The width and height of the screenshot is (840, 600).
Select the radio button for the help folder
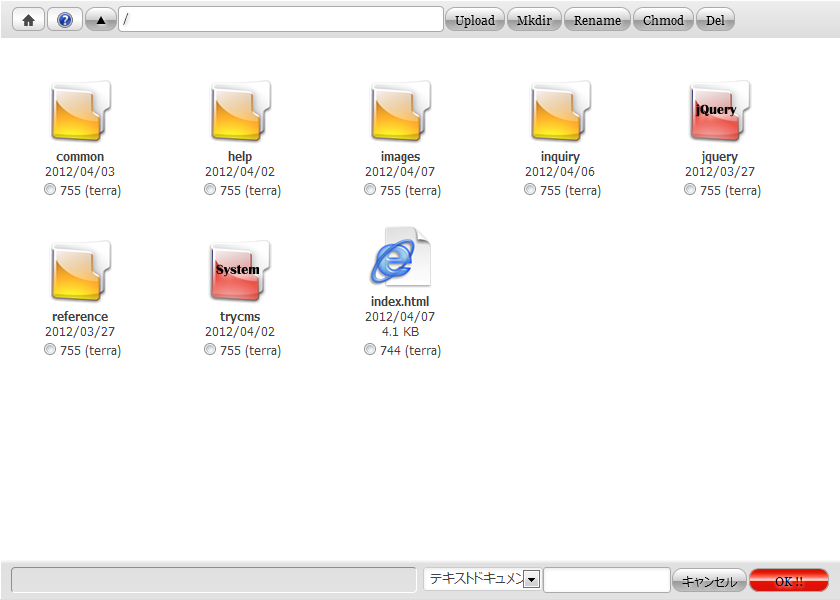click(x=210, y=190)
